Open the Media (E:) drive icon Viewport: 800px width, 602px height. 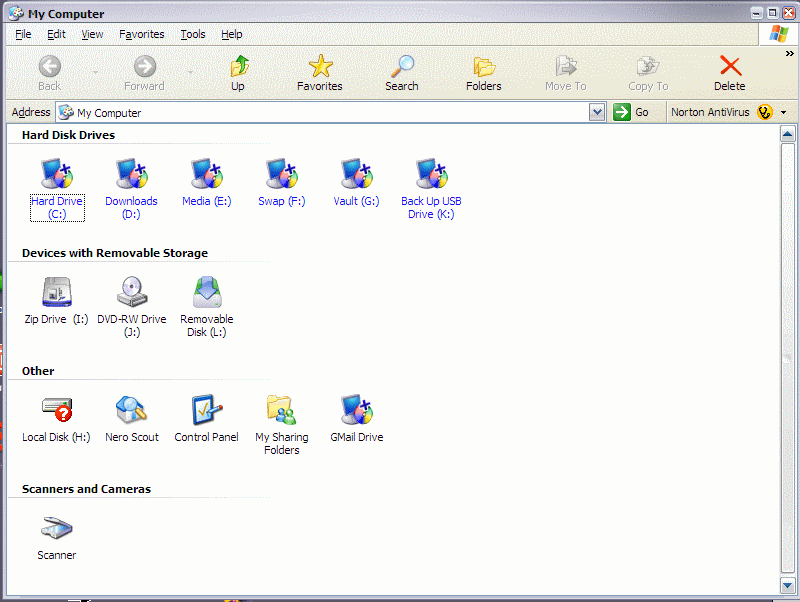[207, 173]
